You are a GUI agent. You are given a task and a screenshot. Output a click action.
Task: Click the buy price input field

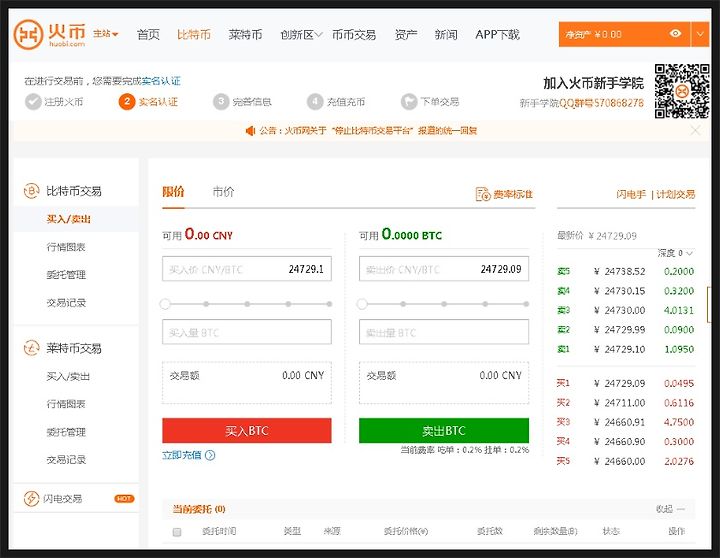click(x=247, y=269)
